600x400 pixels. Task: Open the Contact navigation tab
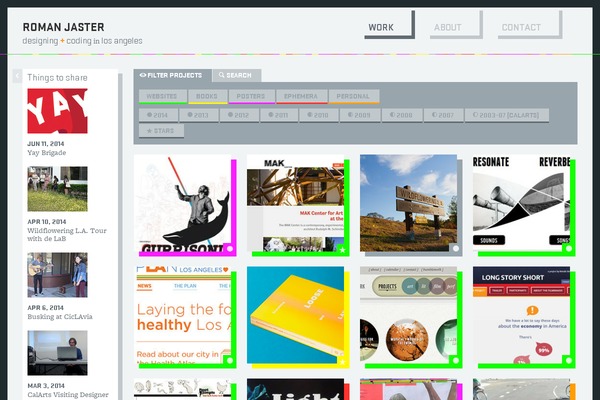[x=530, y=25]
